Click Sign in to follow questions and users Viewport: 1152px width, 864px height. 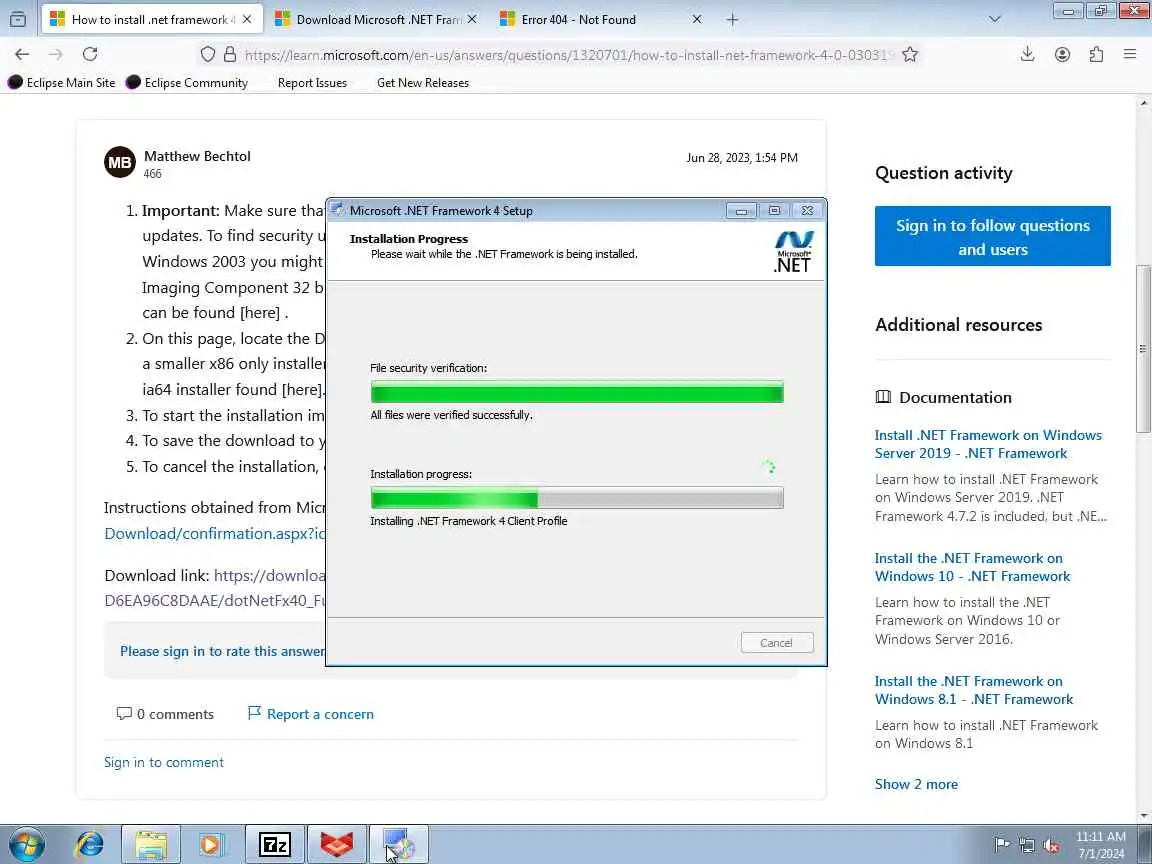pyautogui.click(x=993, y=237)
